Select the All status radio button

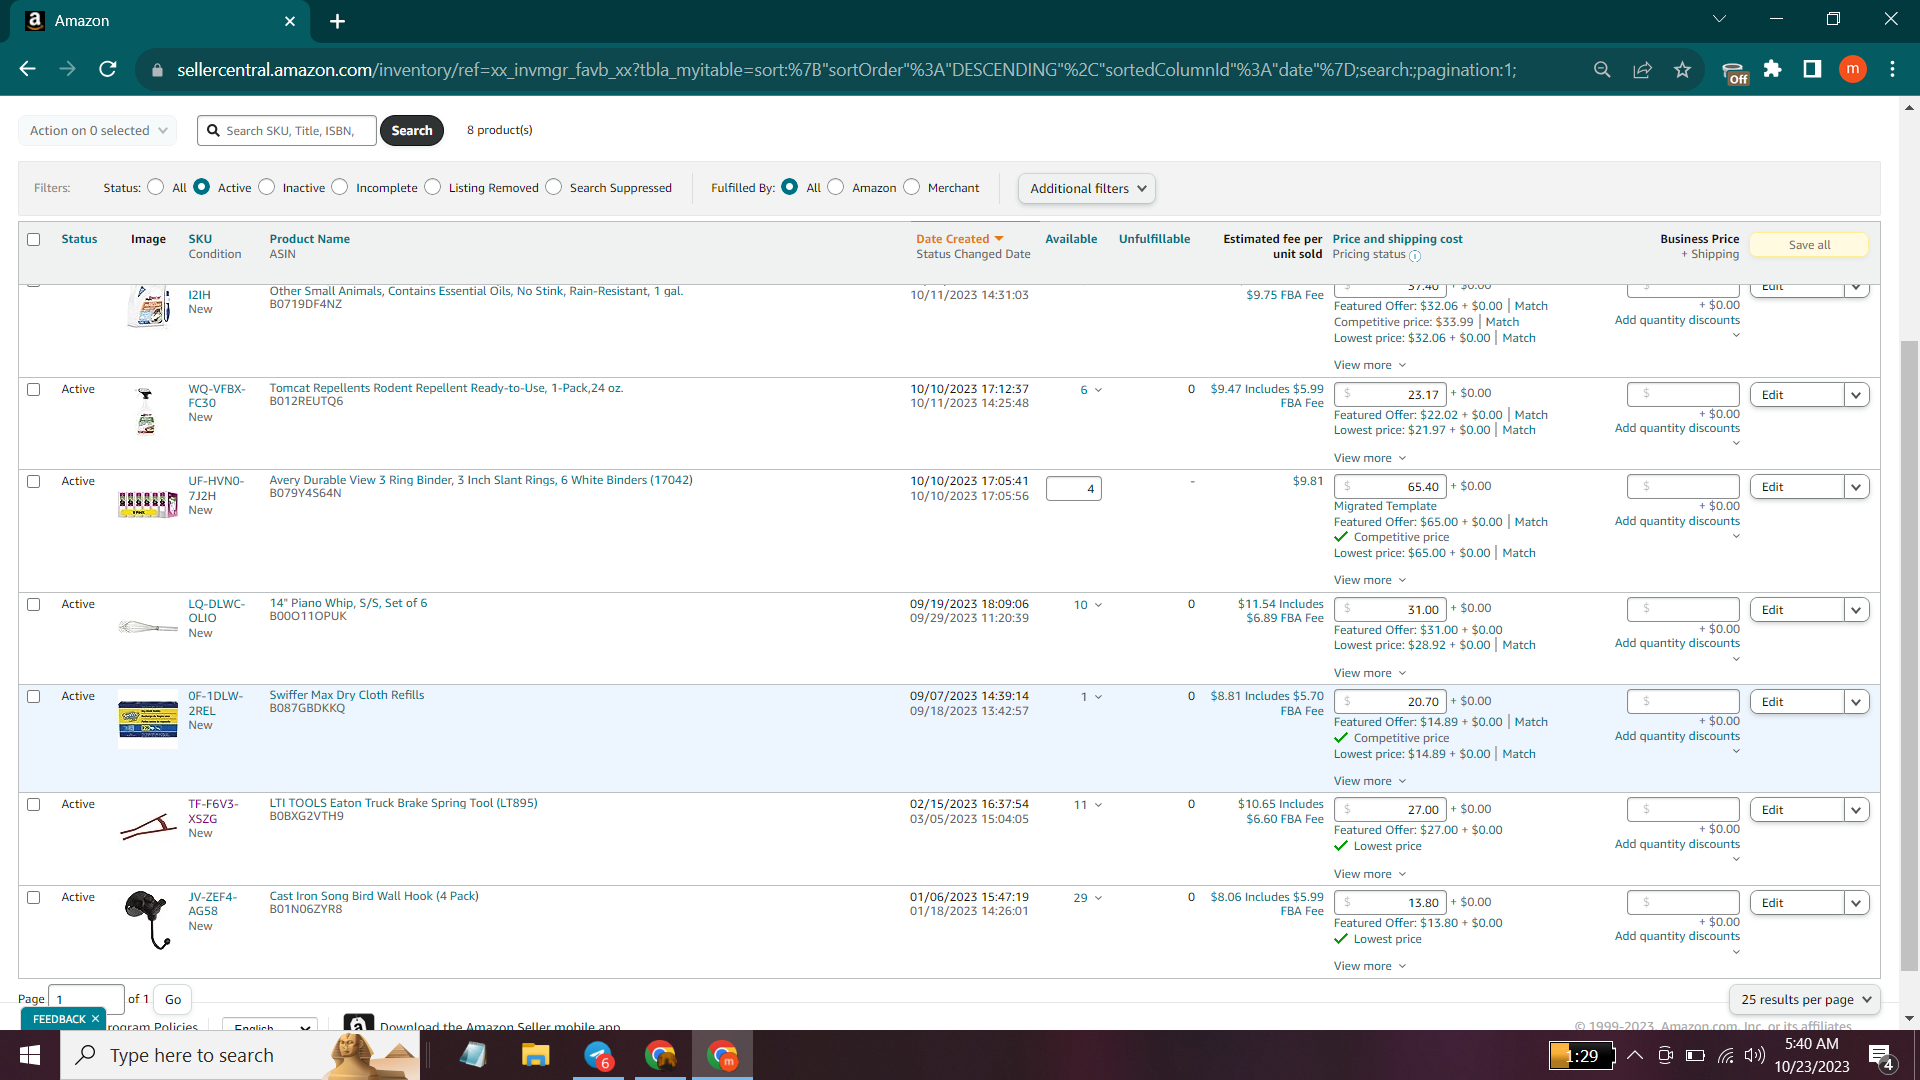tap(155, 187)
